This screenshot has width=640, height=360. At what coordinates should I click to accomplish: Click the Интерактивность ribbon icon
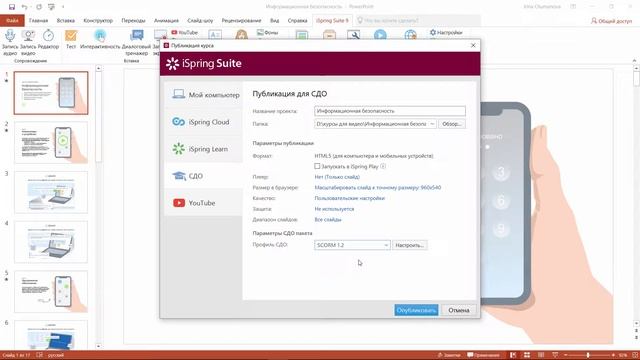pyautogui.click(x=100, y=36)
